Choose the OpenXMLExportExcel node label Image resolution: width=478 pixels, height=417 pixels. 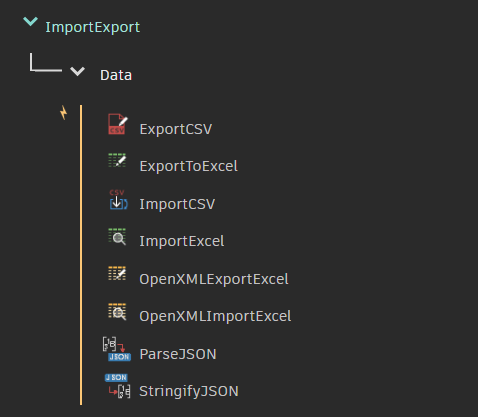pos(214,279)
